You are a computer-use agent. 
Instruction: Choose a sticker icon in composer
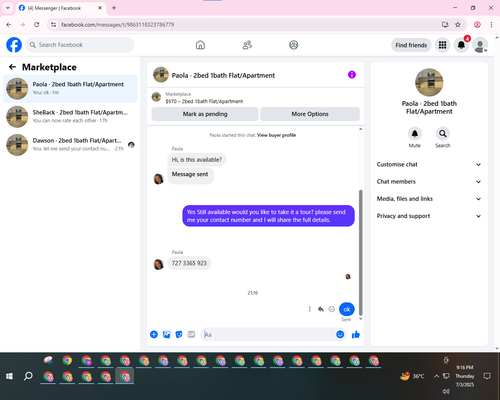click(179, 334)
